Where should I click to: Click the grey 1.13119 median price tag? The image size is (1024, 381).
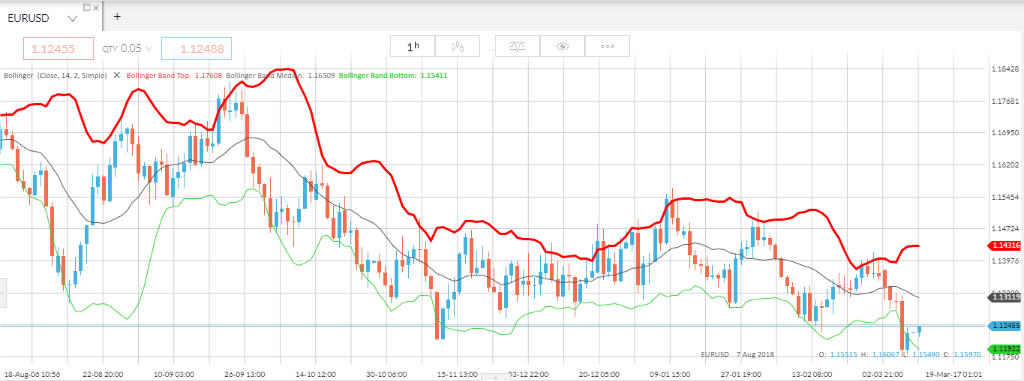(x=1005, y=297)
